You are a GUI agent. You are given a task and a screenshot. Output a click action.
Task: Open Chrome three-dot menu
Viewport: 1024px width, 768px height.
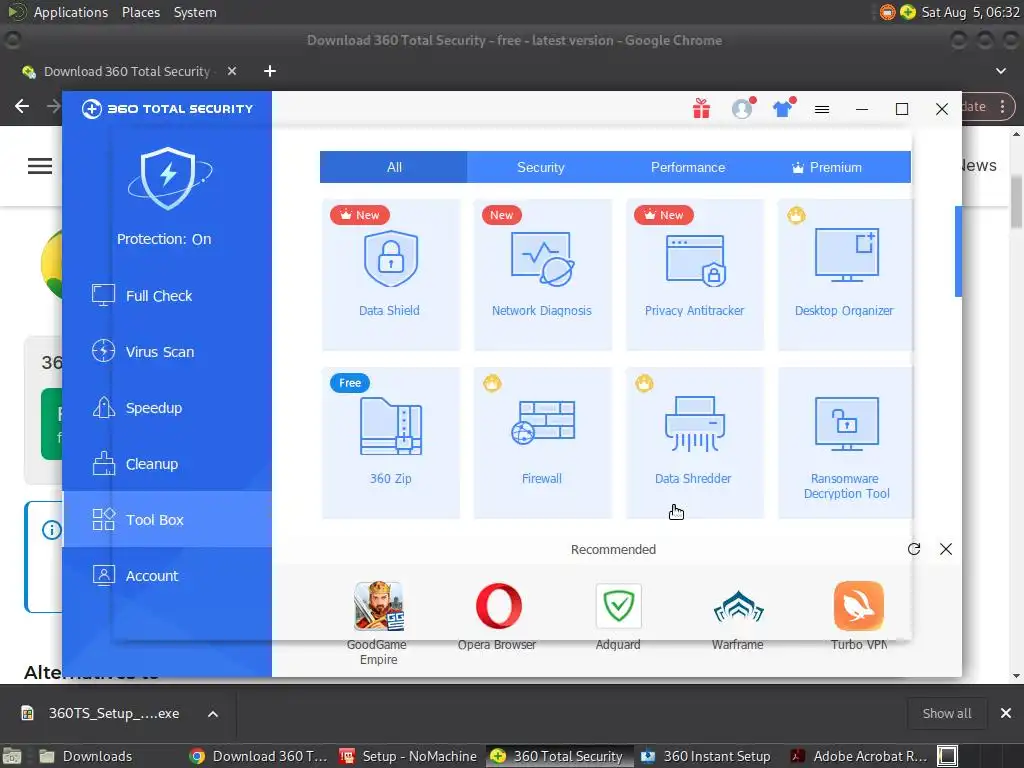pos(1002,106)
